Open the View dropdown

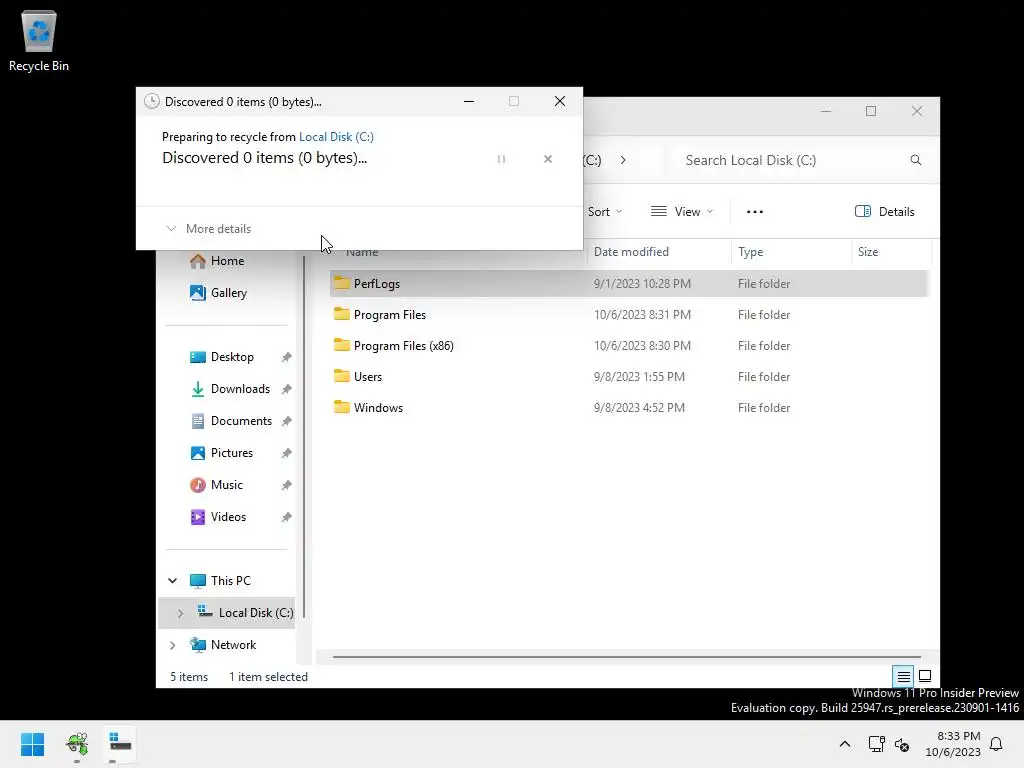[682, 212]
